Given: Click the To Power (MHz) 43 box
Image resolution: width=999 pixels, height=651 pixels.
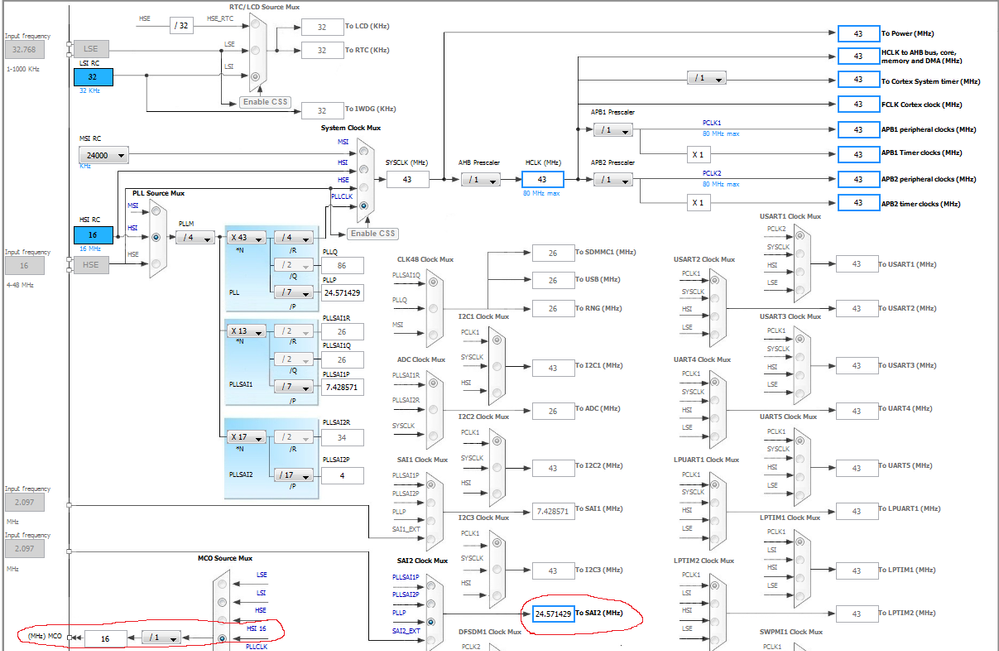Looking at the screenshot, I should 858,34.
